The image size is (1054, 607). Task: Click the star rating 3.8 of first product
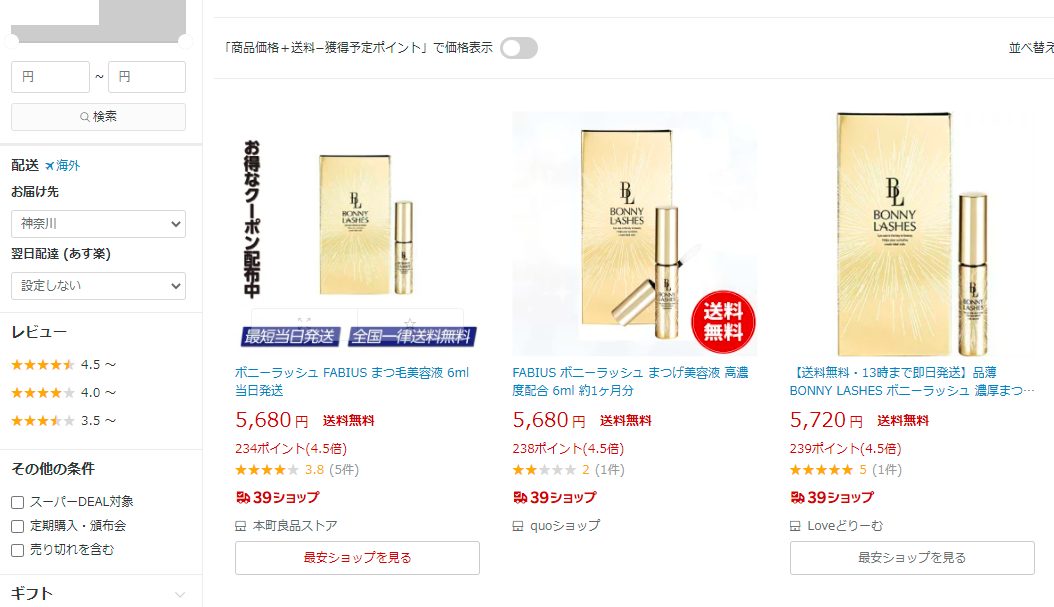pos(267,470)
